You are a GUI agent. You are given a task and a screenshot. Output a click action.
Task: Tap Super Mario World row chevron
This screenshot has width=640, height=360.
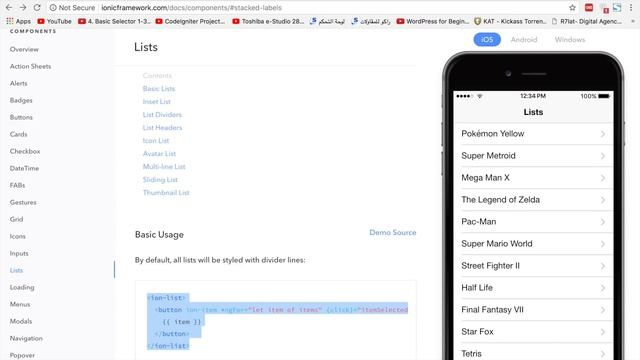tap(602, 244)
